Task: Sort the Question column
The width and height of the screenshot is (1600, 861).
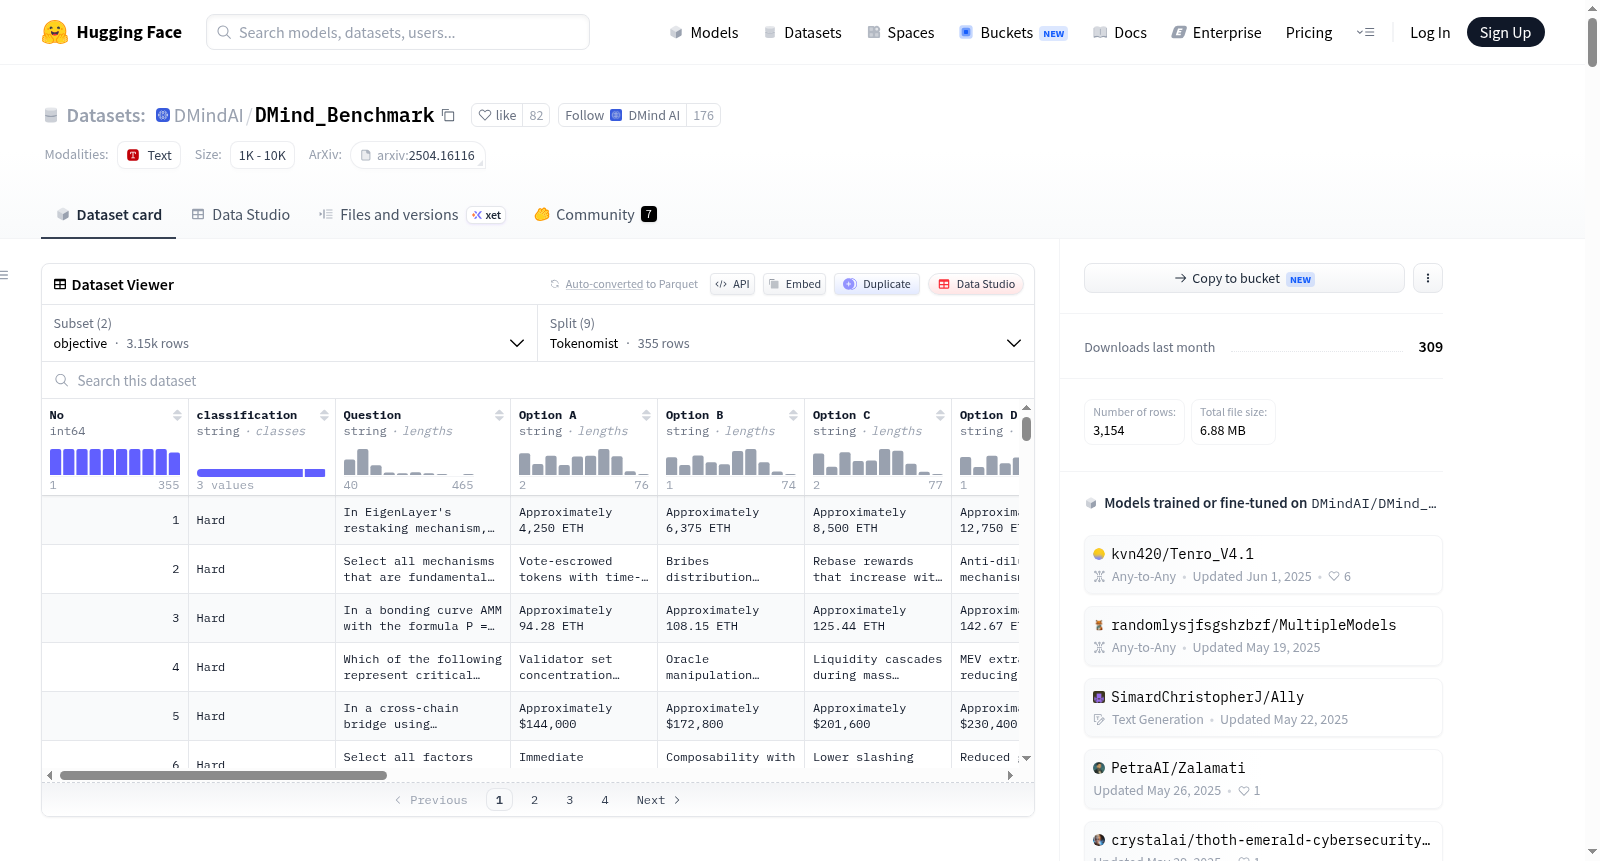Action: click(x=499, y=415)
